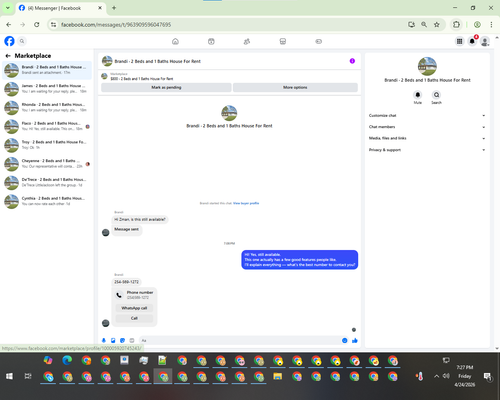Click the Facebook logo
The height and width of the screenshot is (400, 500).
[x=9, y=41]
